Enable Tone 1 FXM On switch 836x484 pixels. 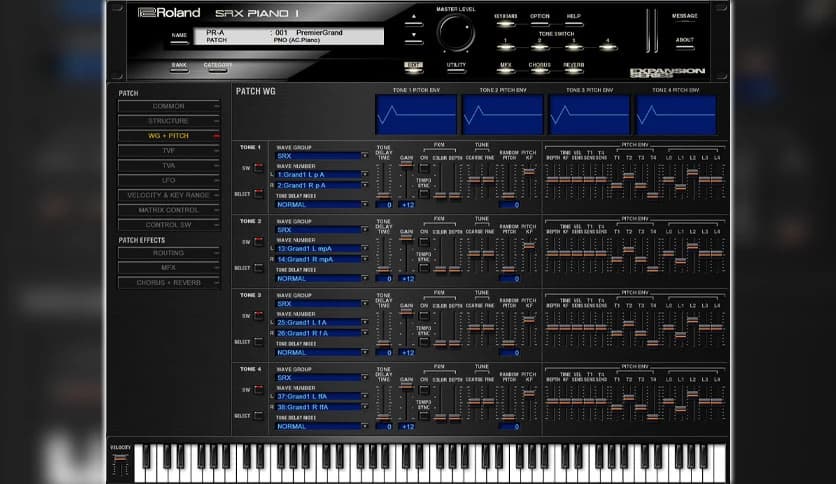[x=424, y=168]
